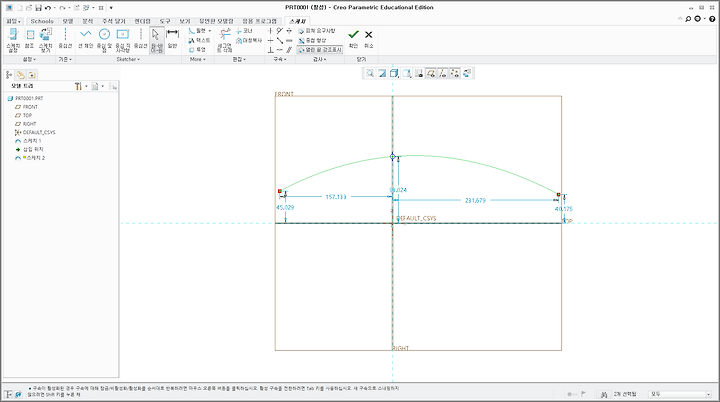Select the 일반 normal dimension tool
This screenshot has height=402, width=720.
[x=172, y=40]
